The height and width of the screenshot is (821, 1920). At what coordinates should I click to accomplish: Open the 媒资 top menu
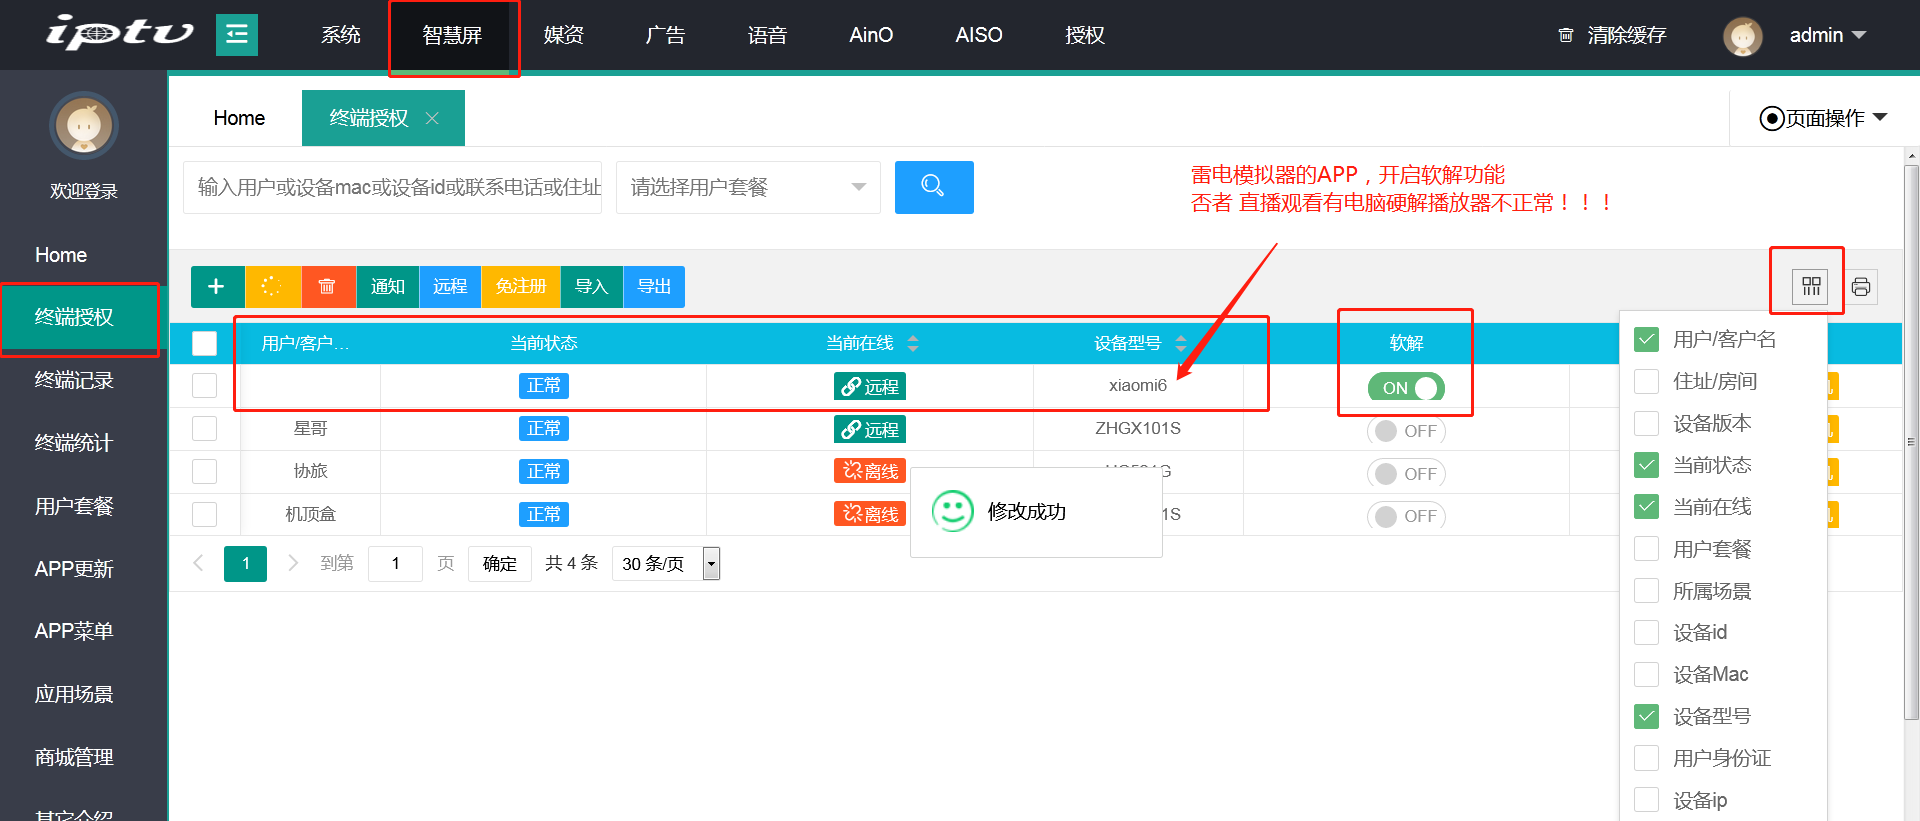[563, 35]
